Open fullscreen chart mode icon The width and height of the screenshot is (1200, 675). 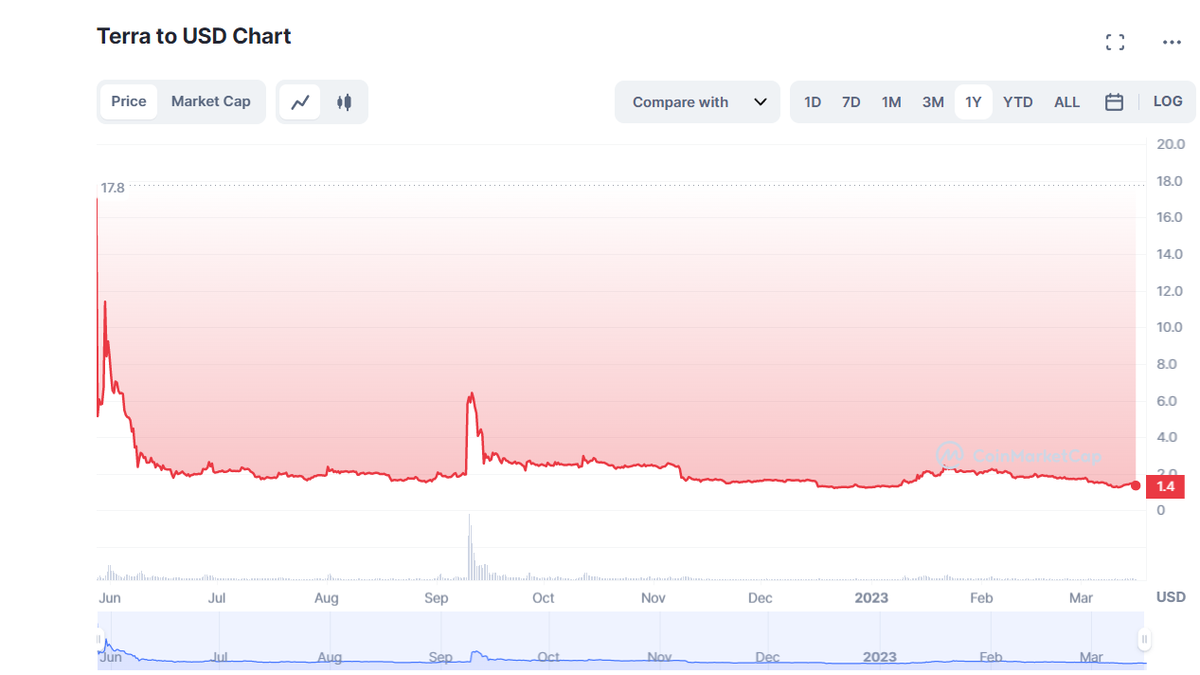[1115, 42]
